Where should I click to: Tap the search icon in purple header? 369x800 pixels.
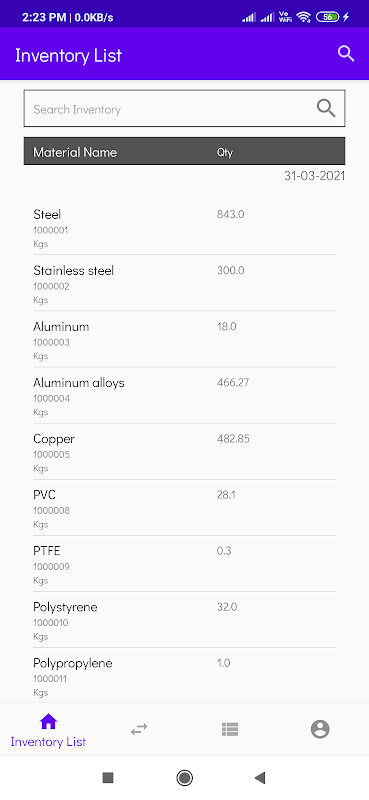[x=346, y=54]
